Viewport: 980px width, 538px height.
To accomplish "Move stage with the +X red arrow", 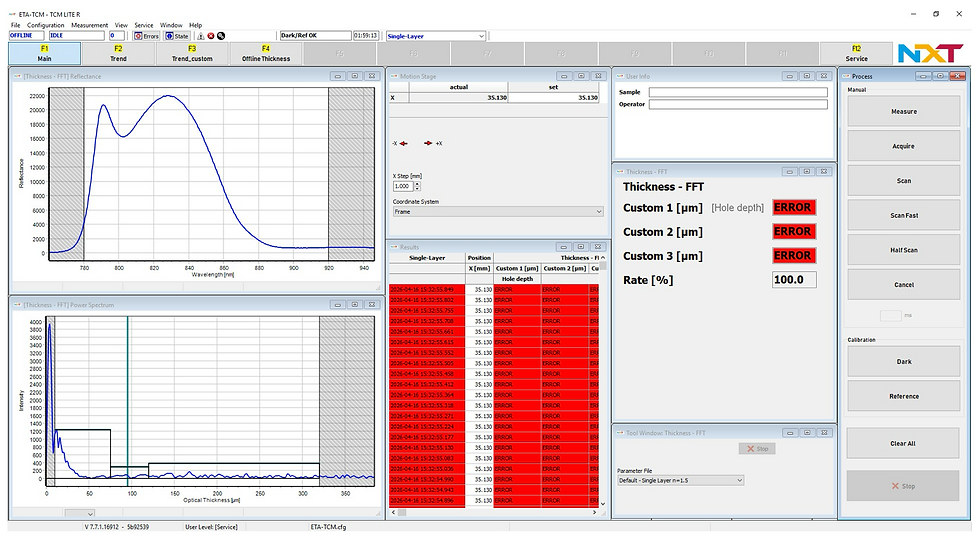I will (428, 144).
